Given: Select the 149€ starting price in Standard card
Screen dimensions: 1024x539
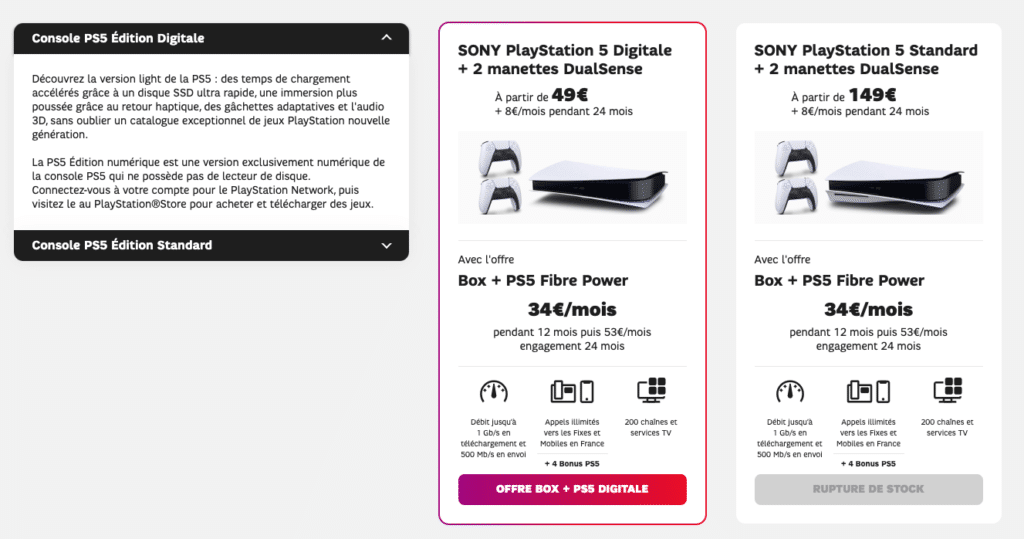Looking at the screenshot, I should (872, 95).
